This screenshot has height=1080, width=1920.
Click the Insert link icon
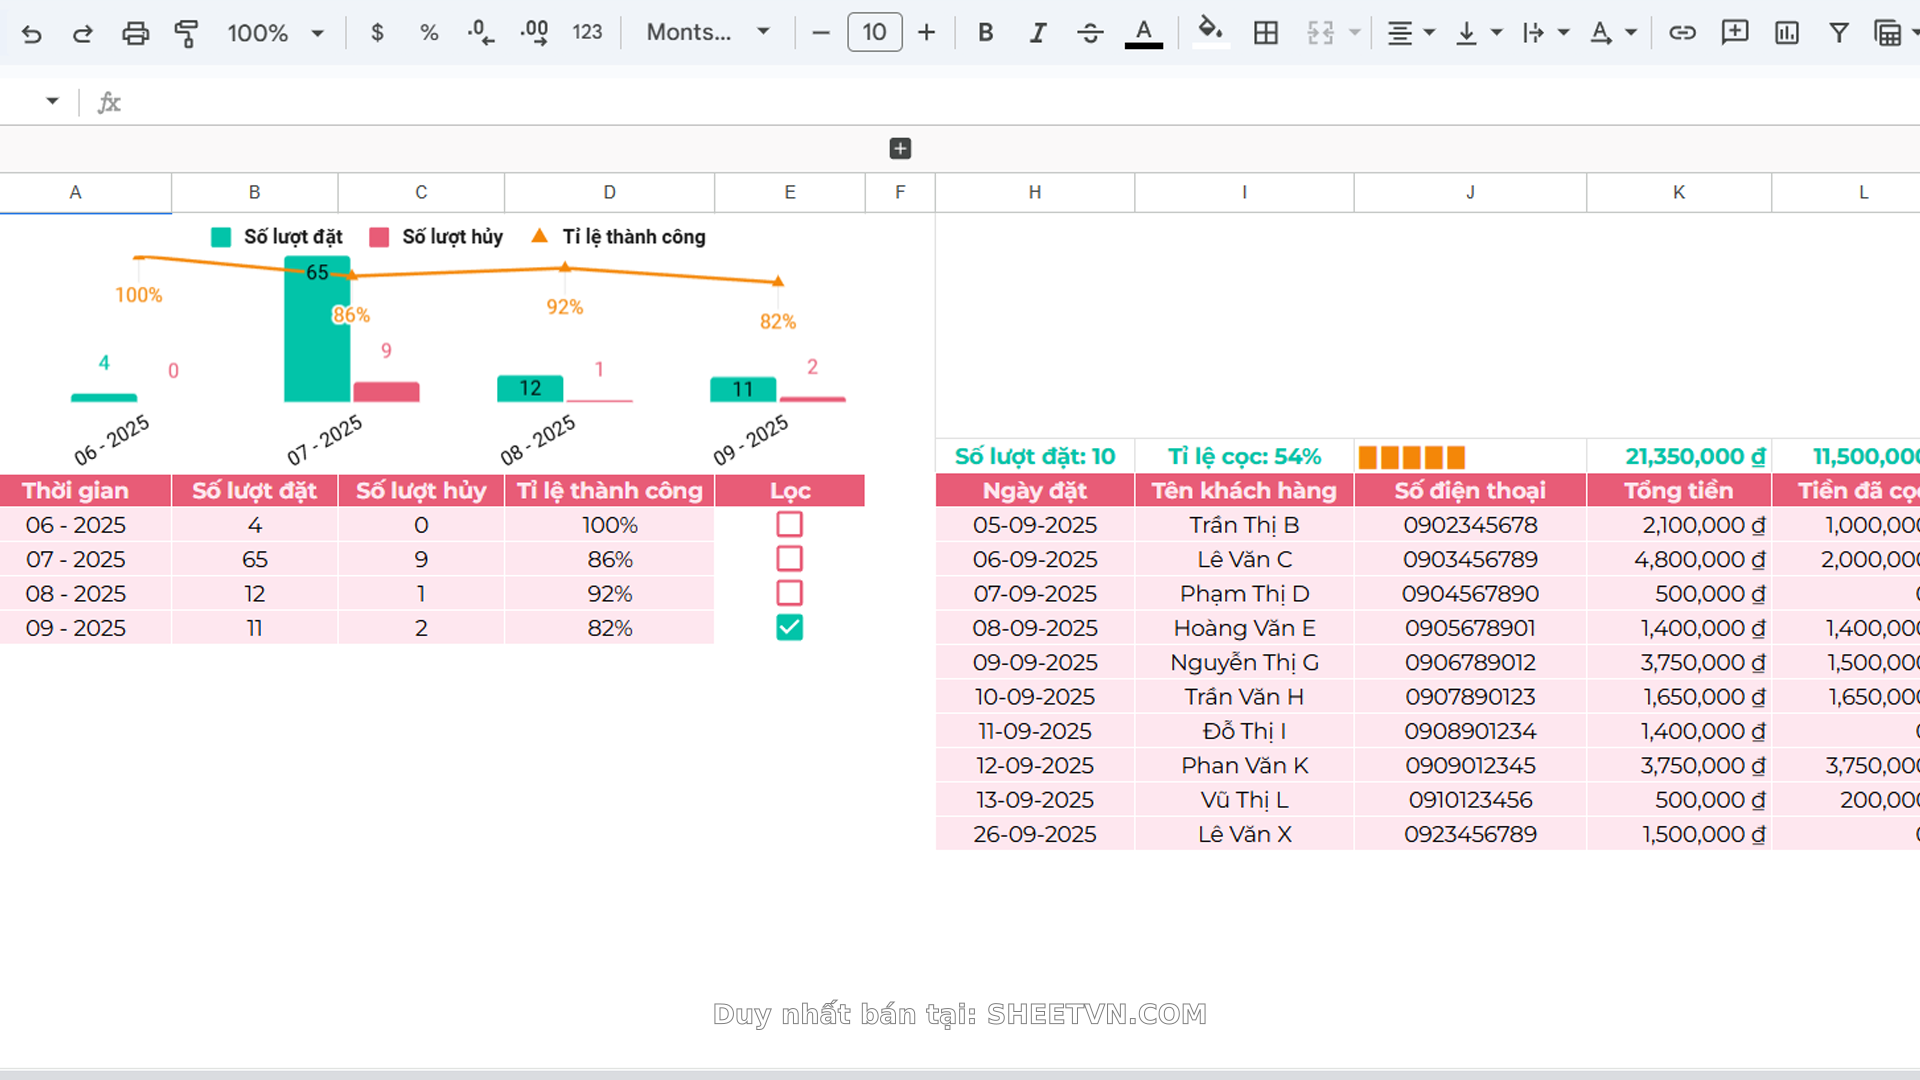click(x=1682, y=33)
